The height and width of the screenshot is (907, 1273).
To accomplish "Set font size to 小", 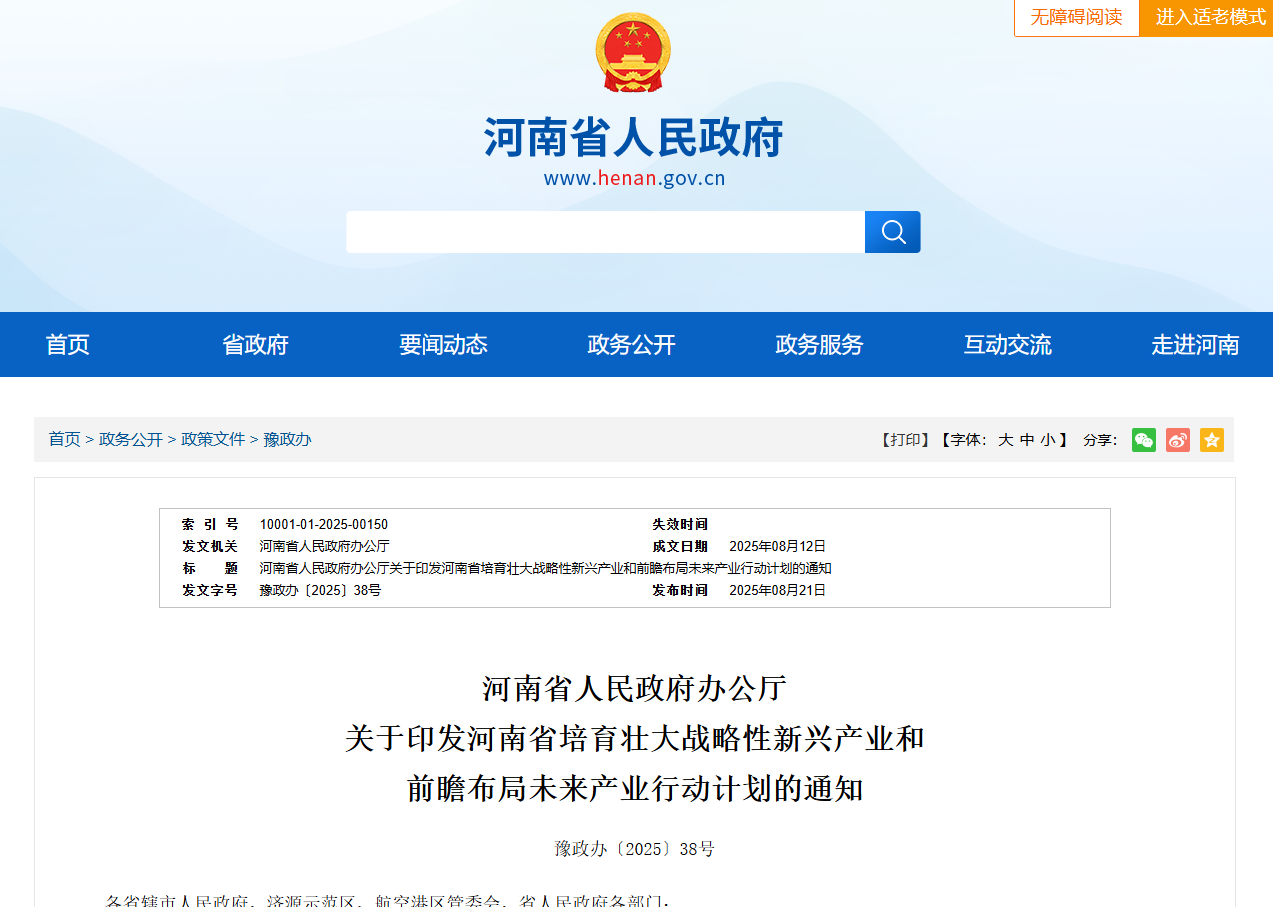I will 1047,440.
